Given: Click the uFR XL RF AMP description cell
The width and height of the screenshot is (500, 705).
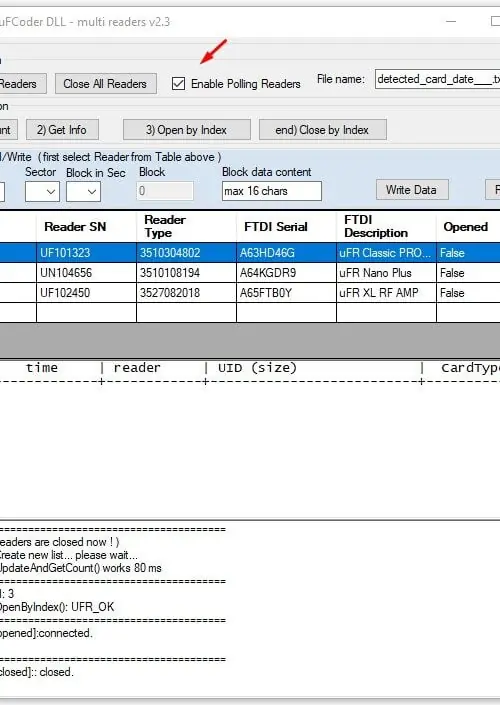Looking at the screenshot, I should point(386,293).
